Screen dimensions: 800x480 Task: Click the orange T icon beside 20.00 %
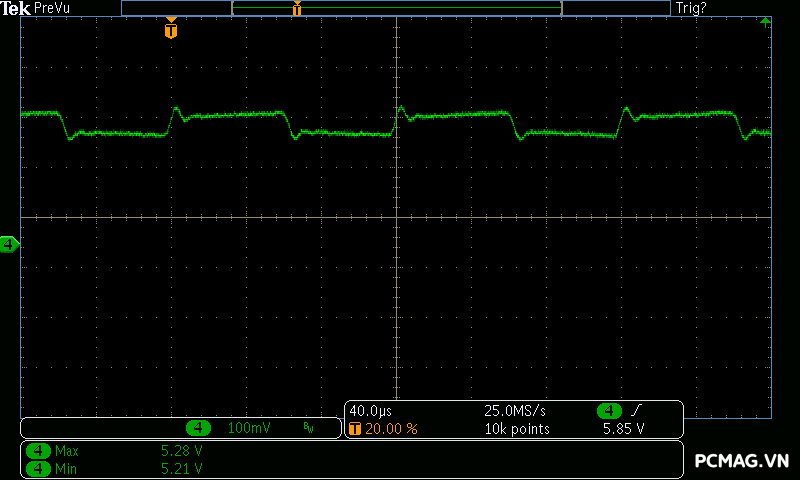pyautogui.click(x=355, y=429)
